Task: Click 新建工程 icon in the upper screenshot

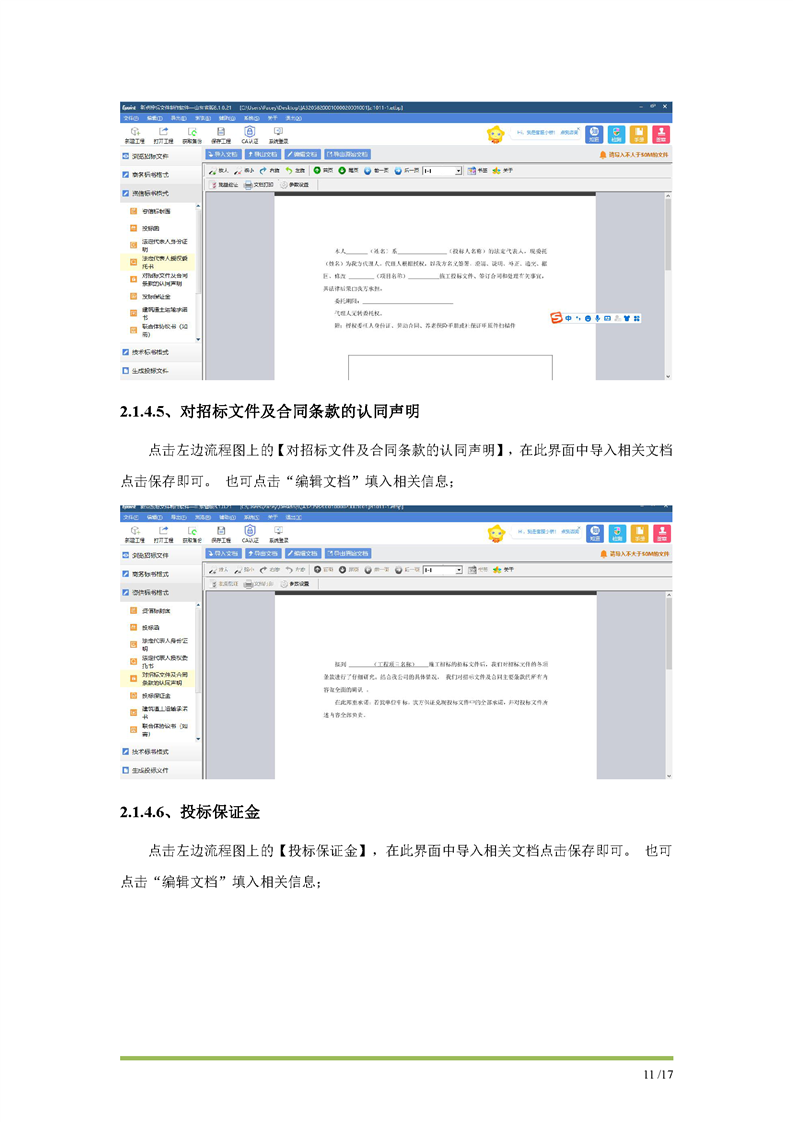Action: point(135,133)
